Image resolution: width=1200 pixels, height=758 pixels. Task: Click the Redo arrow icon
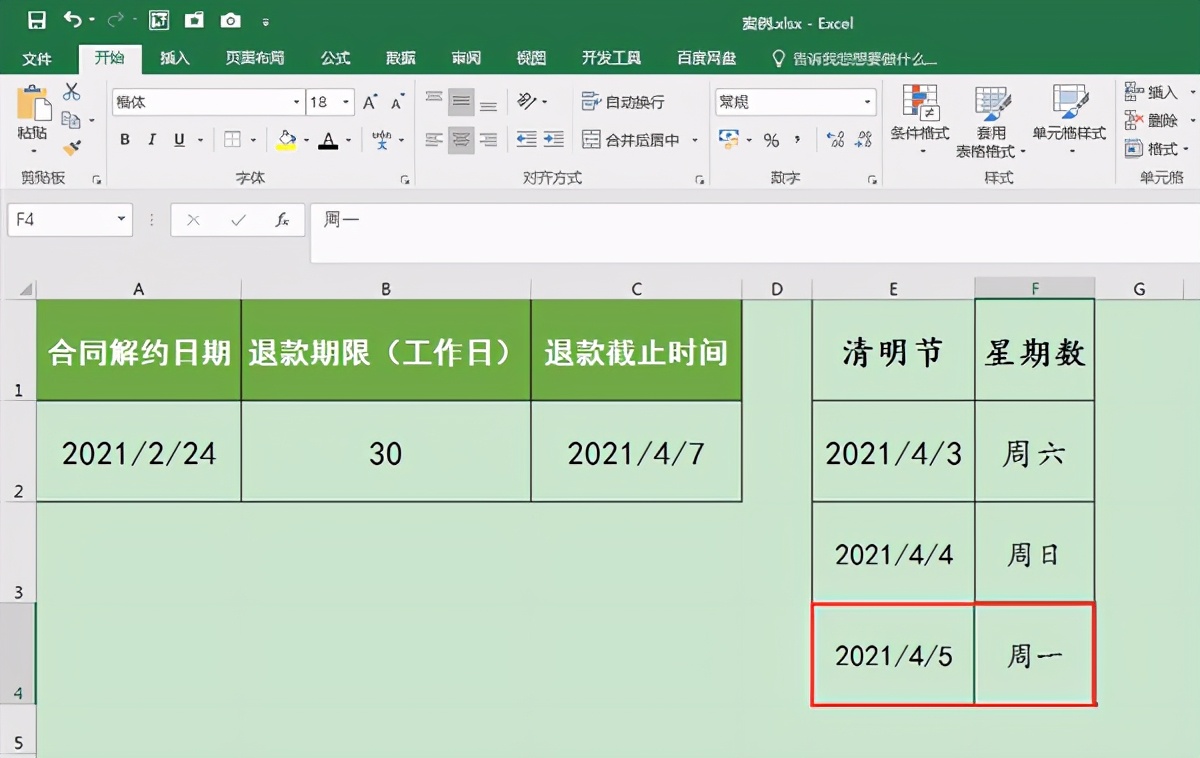[115, 20]
